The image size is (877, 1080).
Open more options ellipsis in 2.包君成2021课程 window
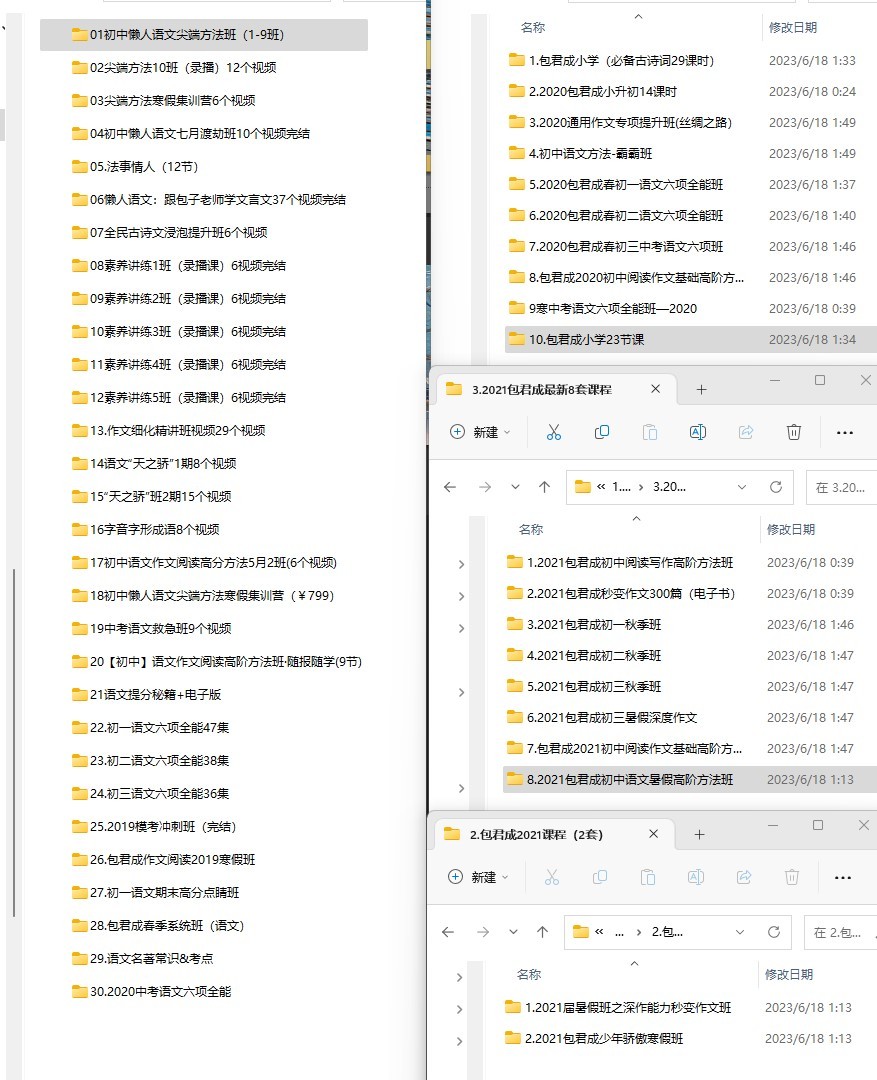tap(843, 878)
